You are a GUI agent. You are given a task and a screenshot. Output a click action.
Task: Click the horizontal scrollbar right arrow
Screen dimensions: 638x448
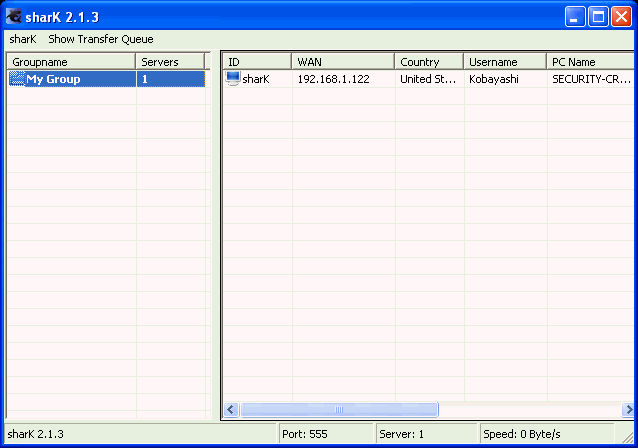627,409
